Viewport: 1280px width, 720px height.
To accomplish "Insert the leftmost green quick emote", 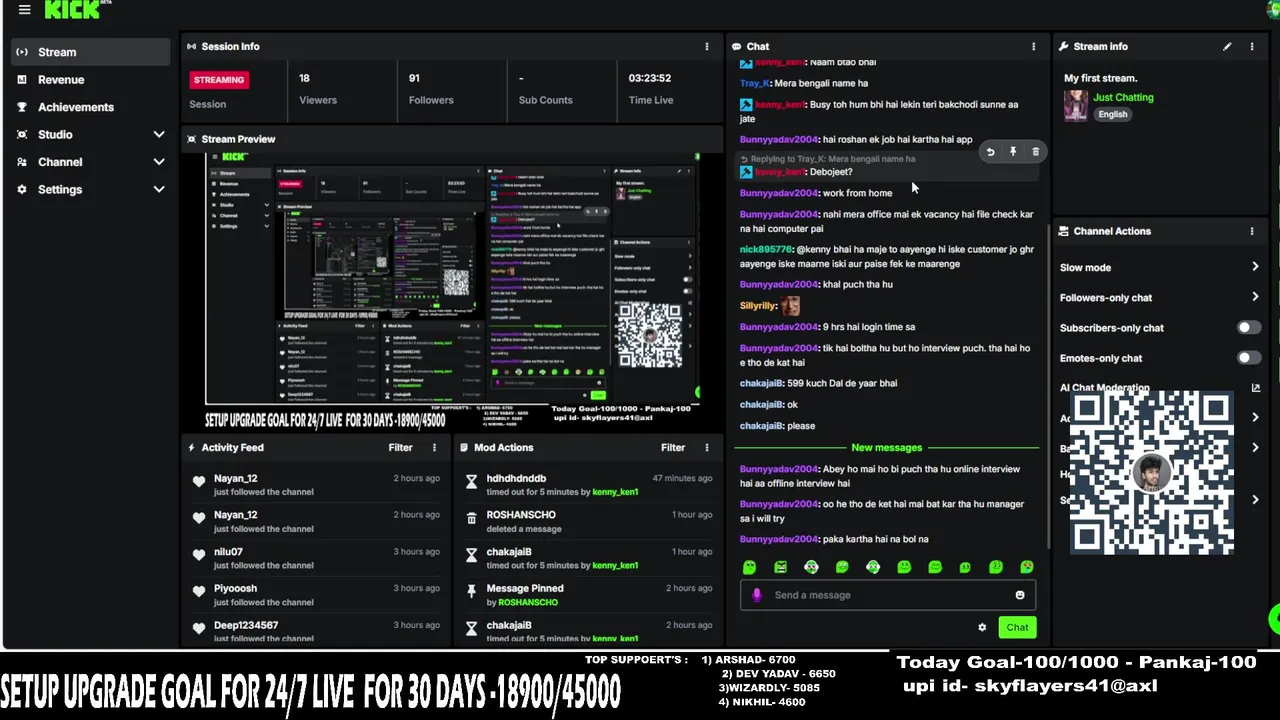I will tap(750, 567).
